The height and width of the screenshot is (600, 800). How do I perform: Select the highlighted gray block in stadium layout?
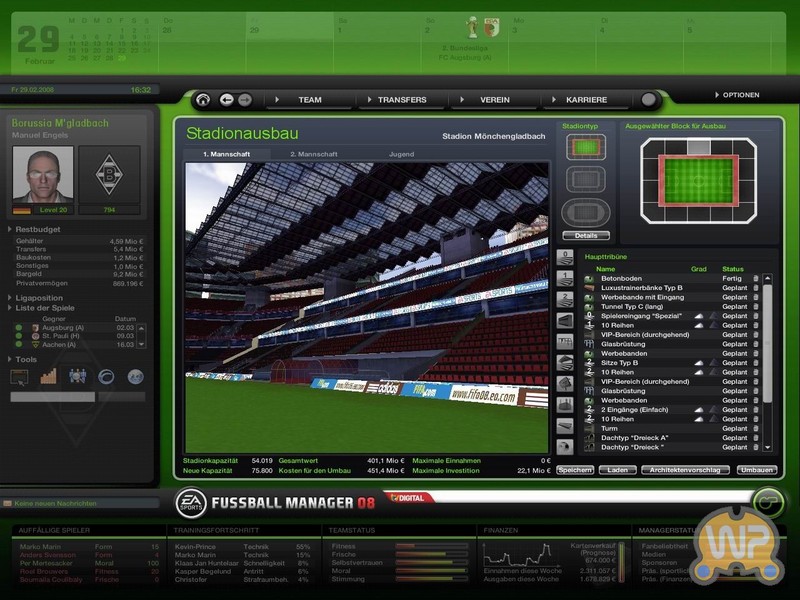click(698, 147)
